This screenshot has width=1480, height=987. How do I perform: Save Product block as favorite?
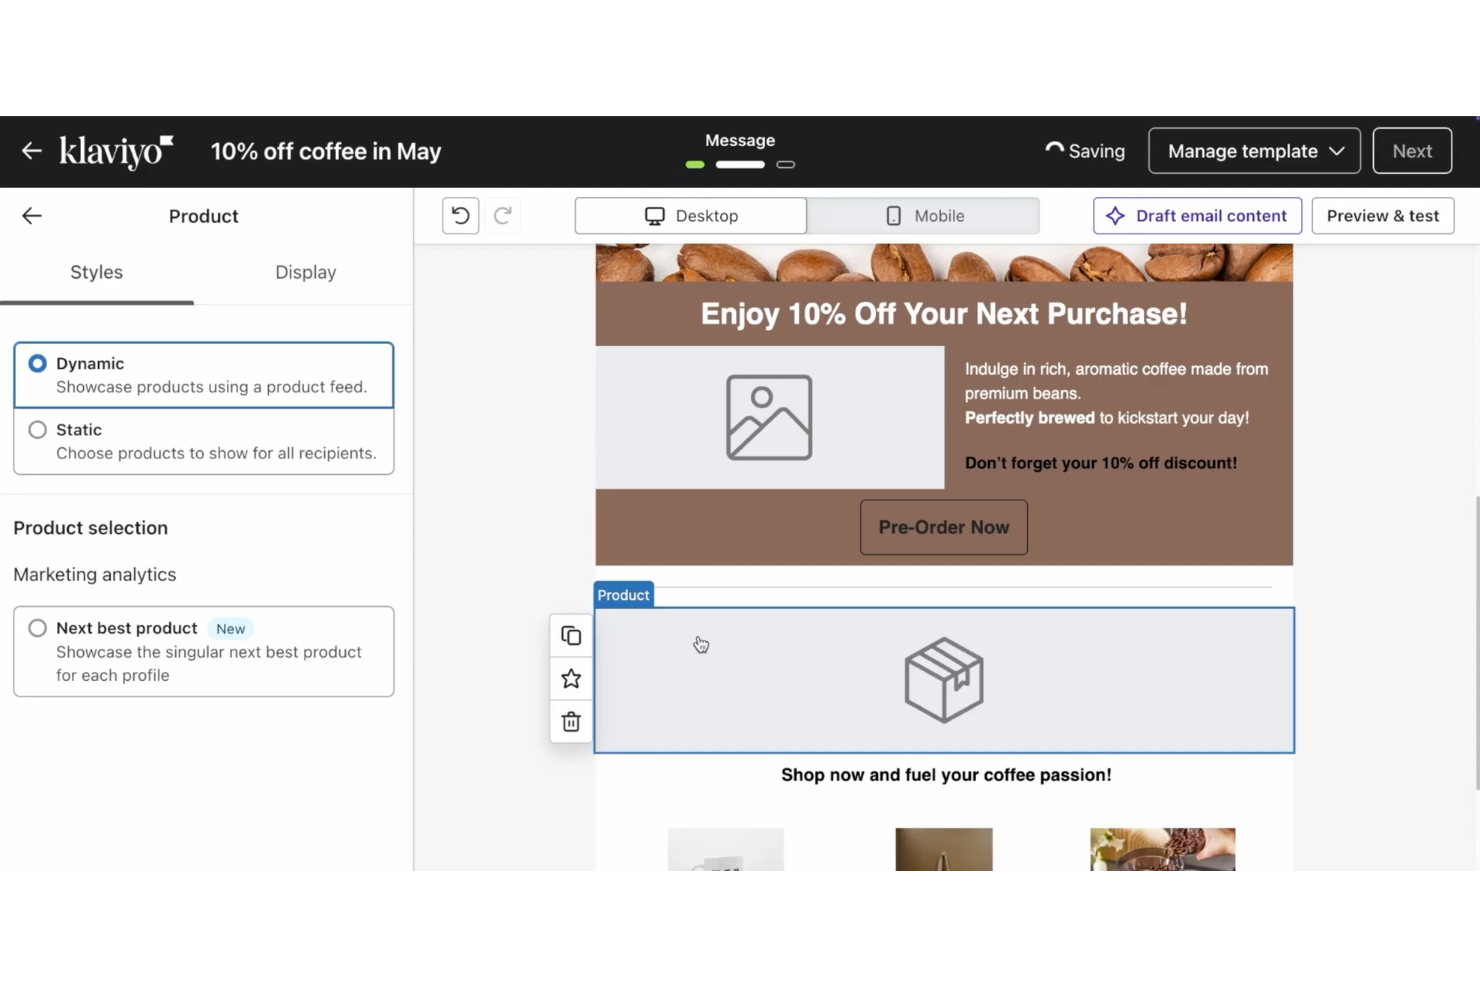click(570, 678)
